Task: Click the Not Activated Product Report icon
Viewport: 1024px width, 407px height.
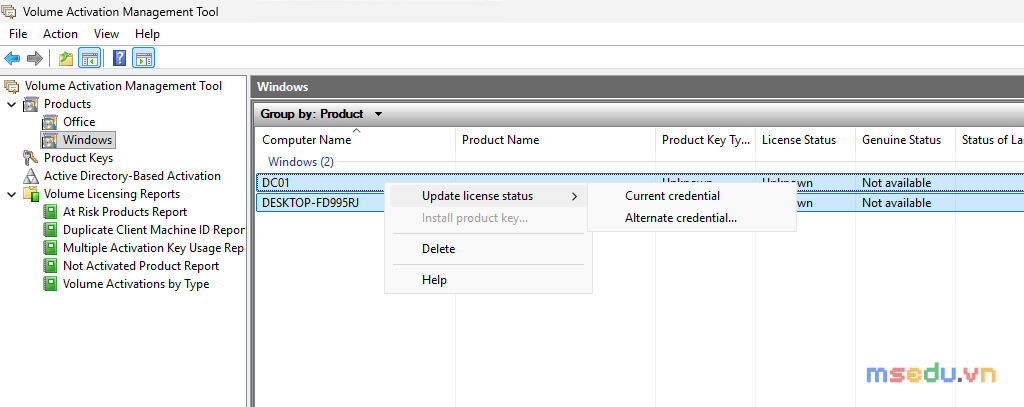Action: (x=50, y=266)
